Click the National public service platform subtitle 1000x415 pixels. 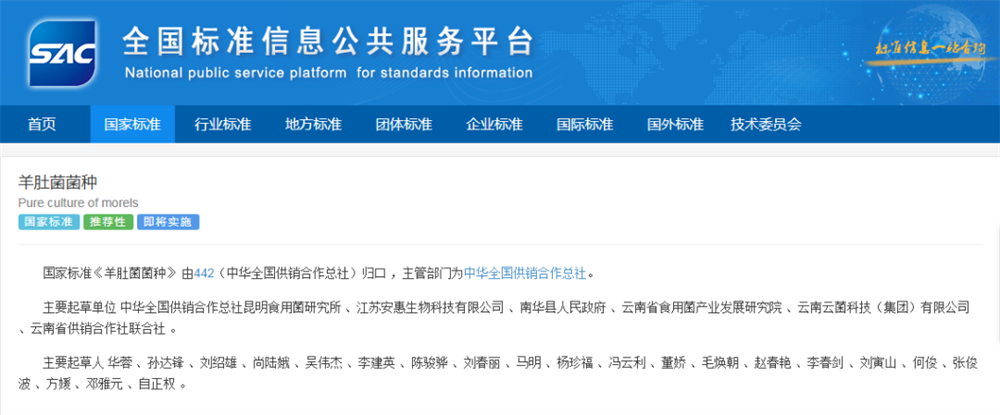tap(327, 73)
